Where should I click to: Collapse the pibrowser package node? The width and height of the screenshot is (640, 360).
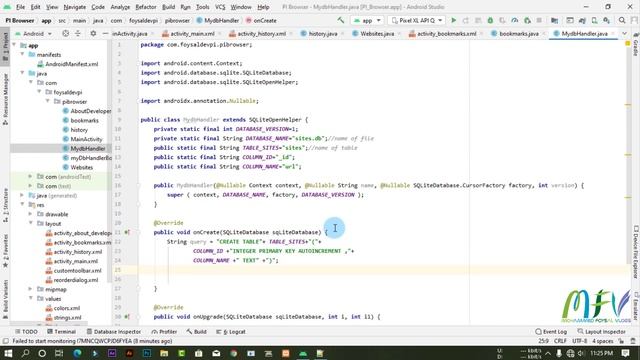(x=48, y=101)
